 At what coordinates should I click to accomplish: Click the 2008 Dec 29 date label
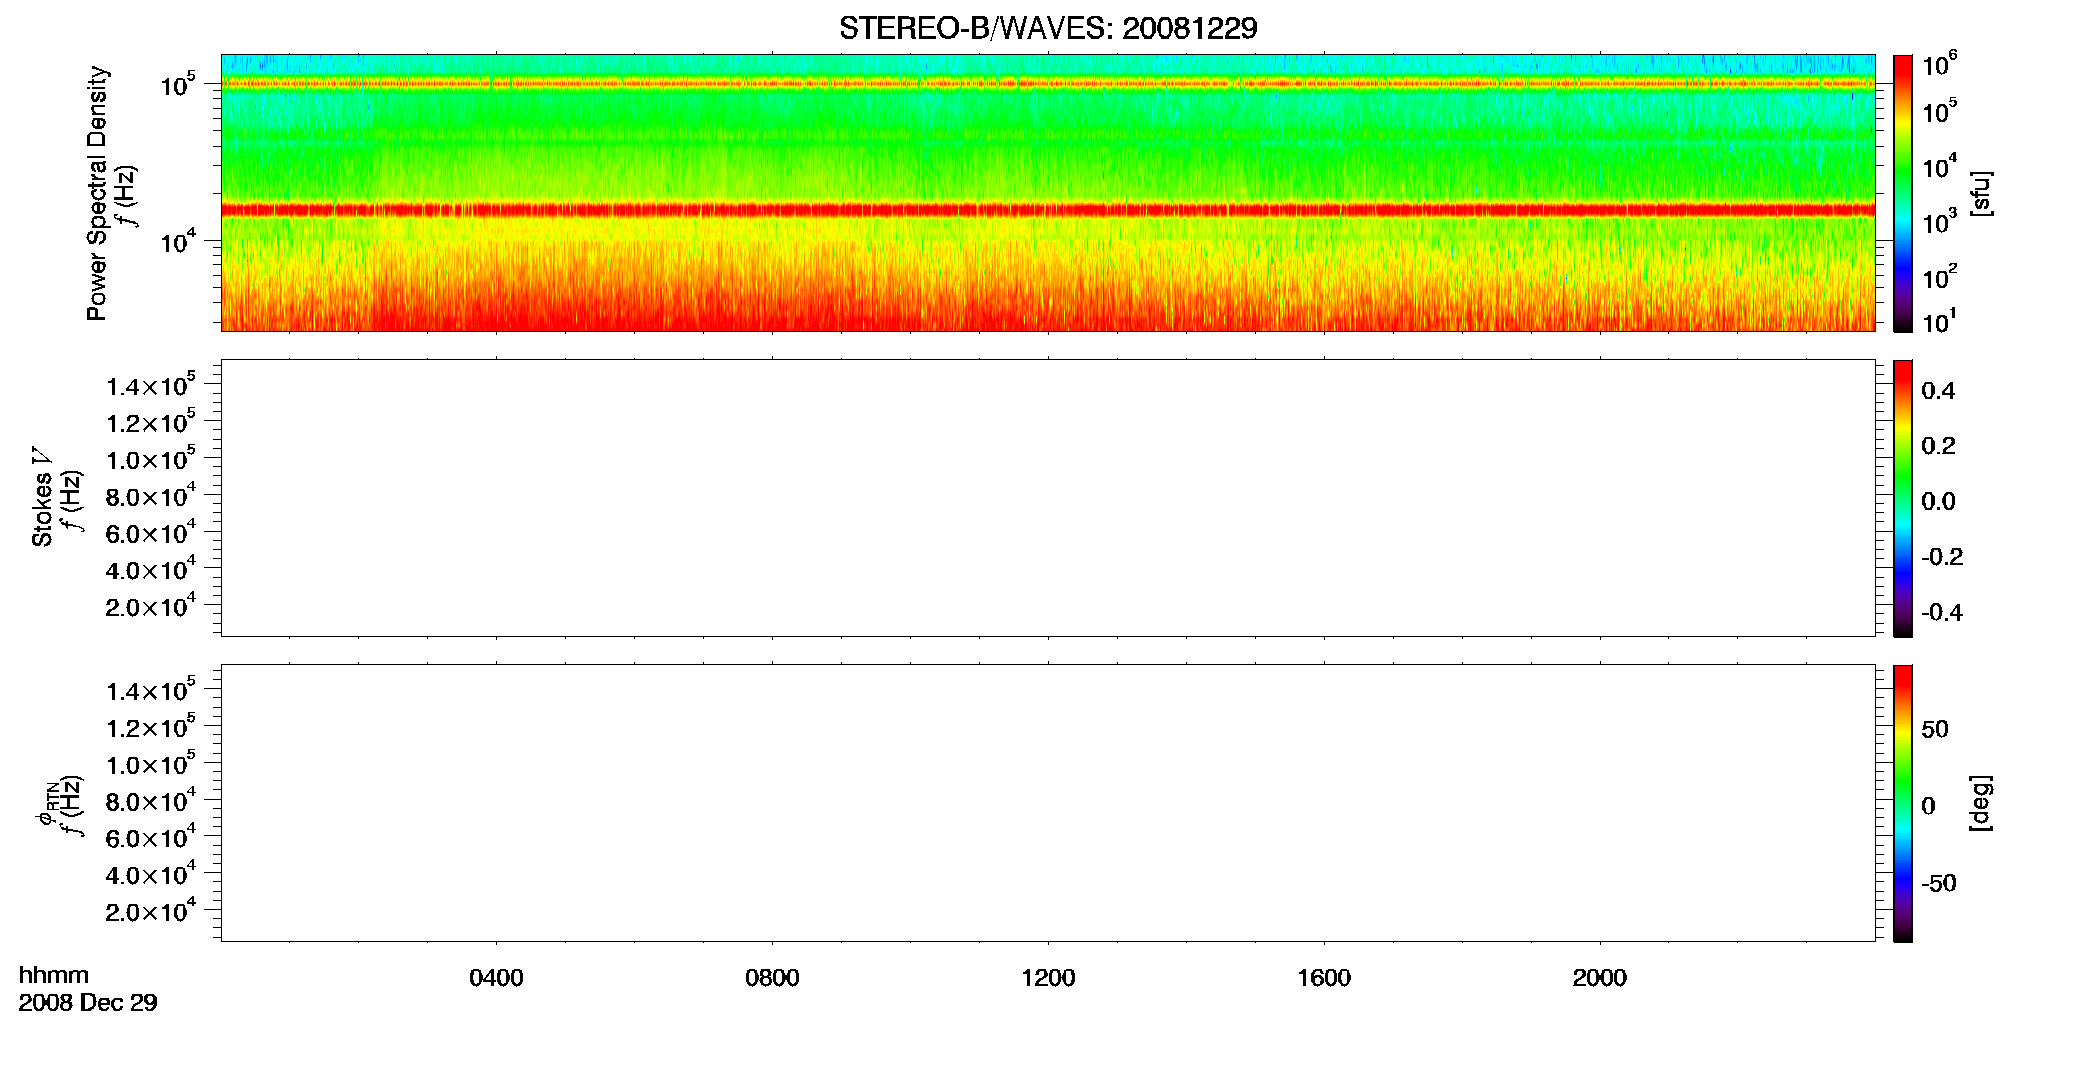click(88, 1003)
